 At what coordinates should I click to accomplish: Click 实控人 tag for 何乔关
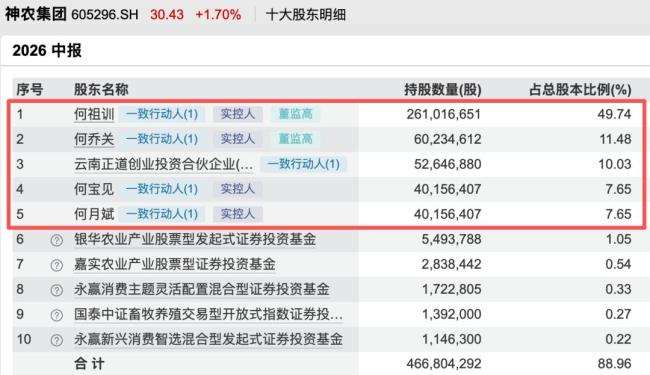[x=238, y=139]
